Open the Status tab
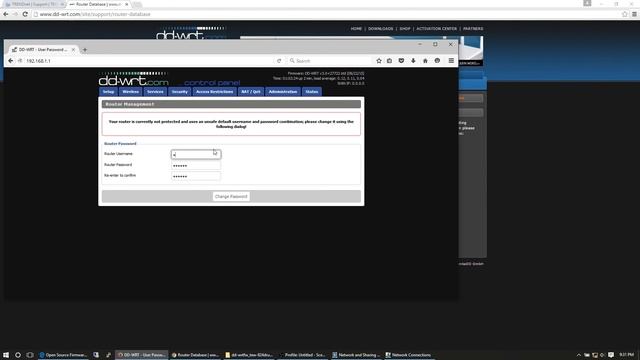640x360 pixels. [312, 92]
